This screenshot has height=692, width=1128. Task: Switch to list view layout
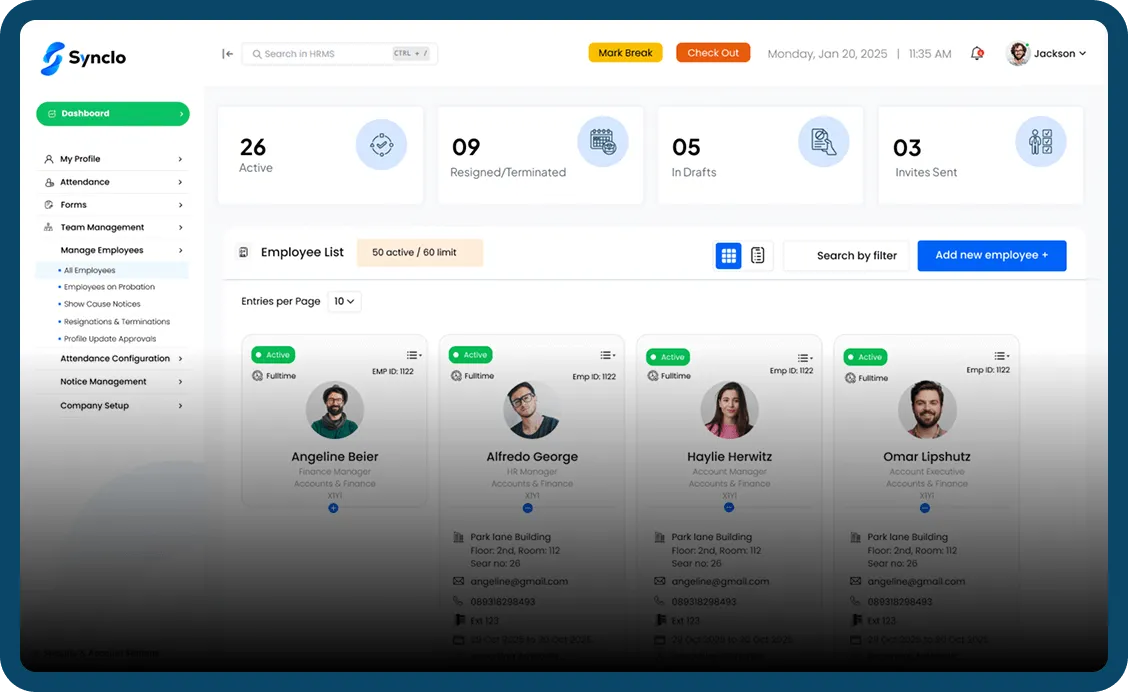(x=758, y=256)
